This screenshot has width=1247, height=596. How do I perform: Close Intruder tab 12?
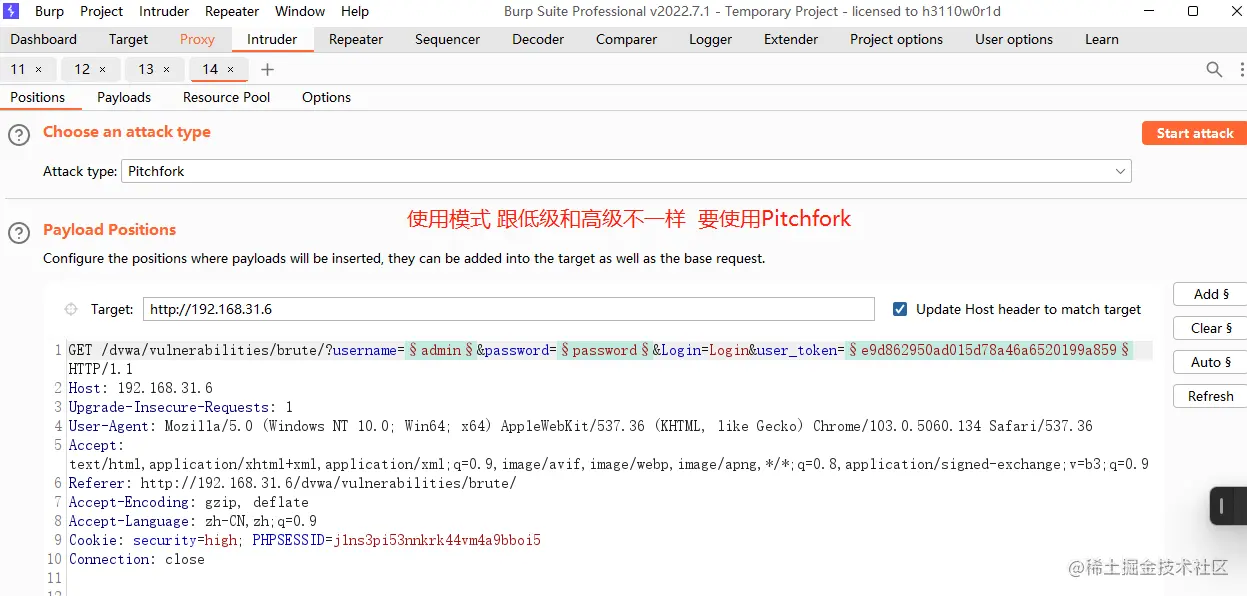[102, 69]
